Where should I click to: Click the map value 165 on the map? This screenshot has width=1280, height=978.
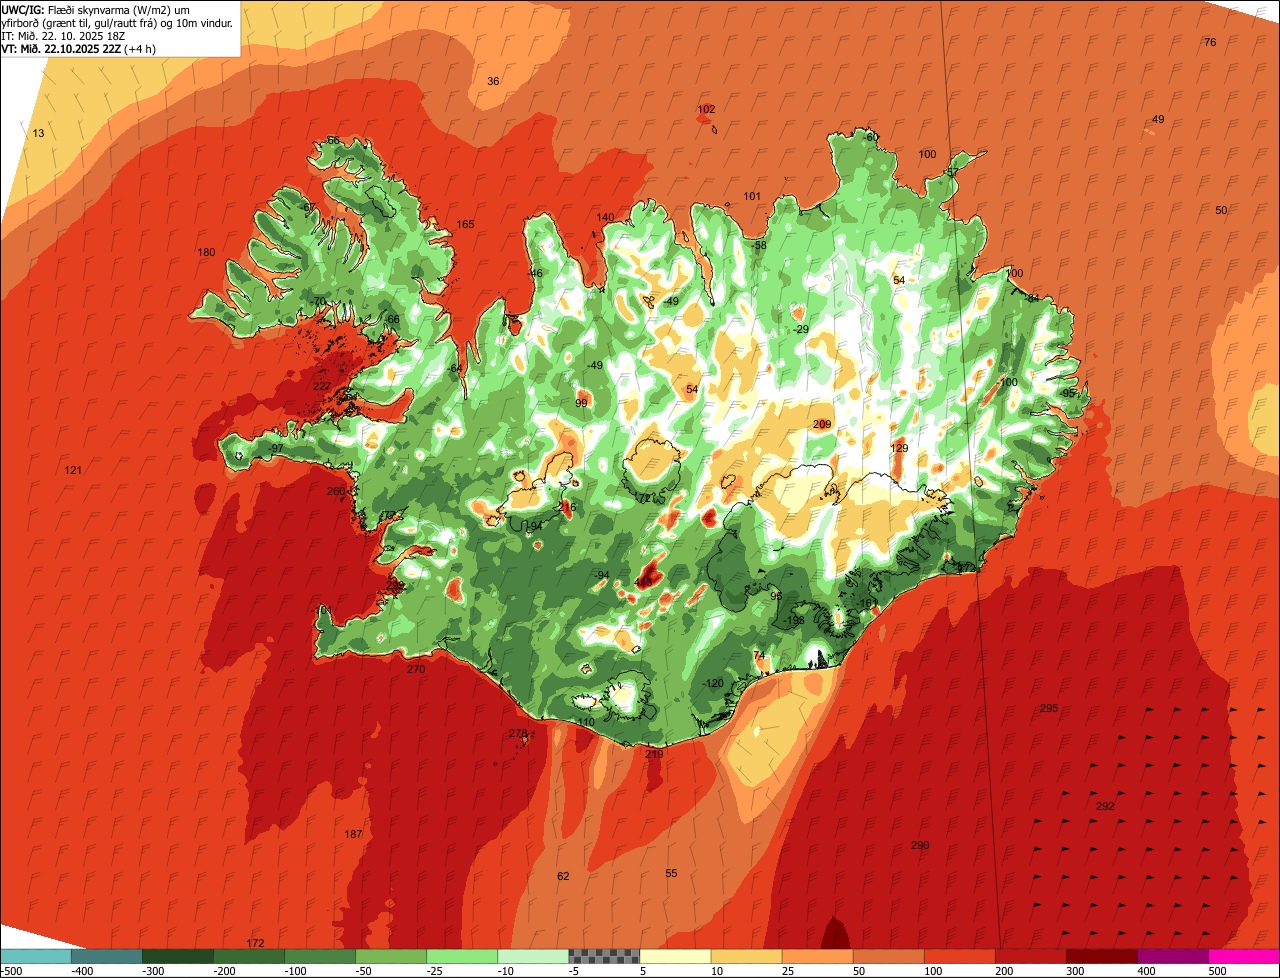[x=465, y=225]
